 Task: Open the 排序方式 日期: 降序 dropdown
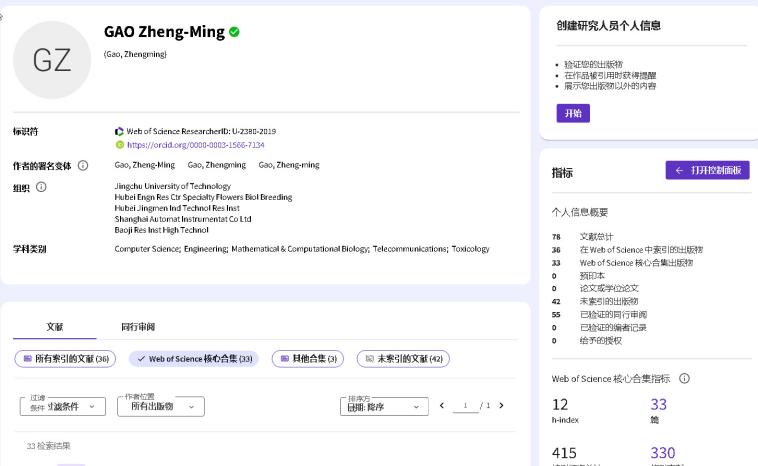(385, 406)
